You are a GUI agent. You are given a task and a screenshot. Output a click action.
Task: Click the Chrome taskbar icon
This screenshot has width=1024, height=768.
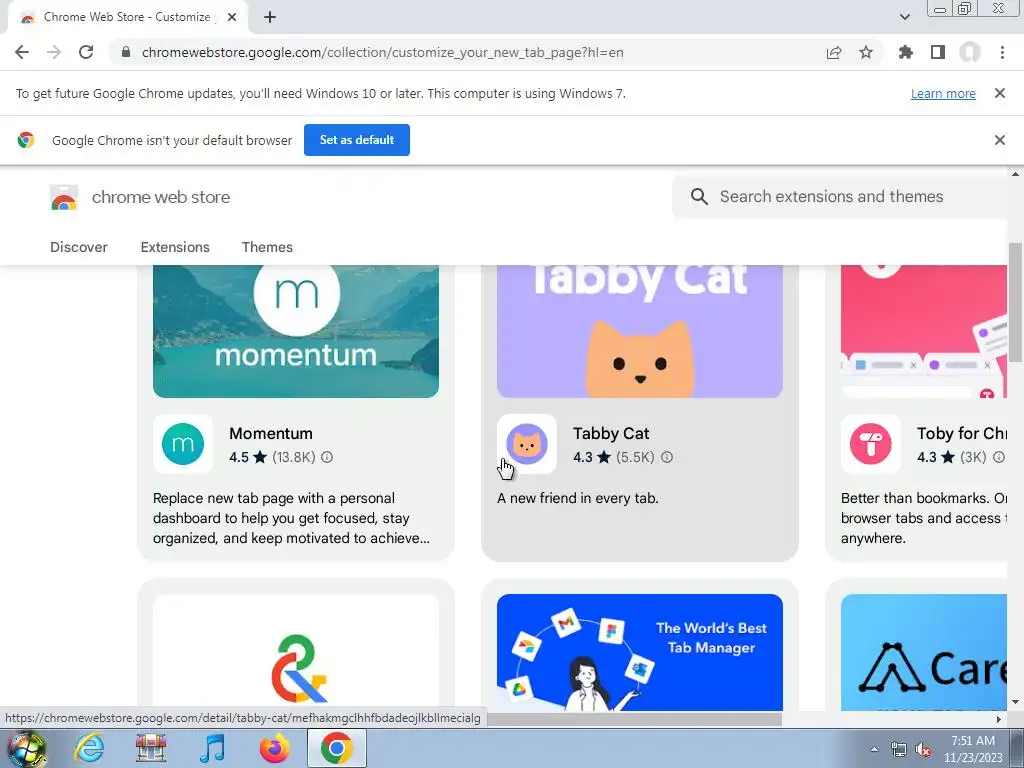(x=336, y=748)
